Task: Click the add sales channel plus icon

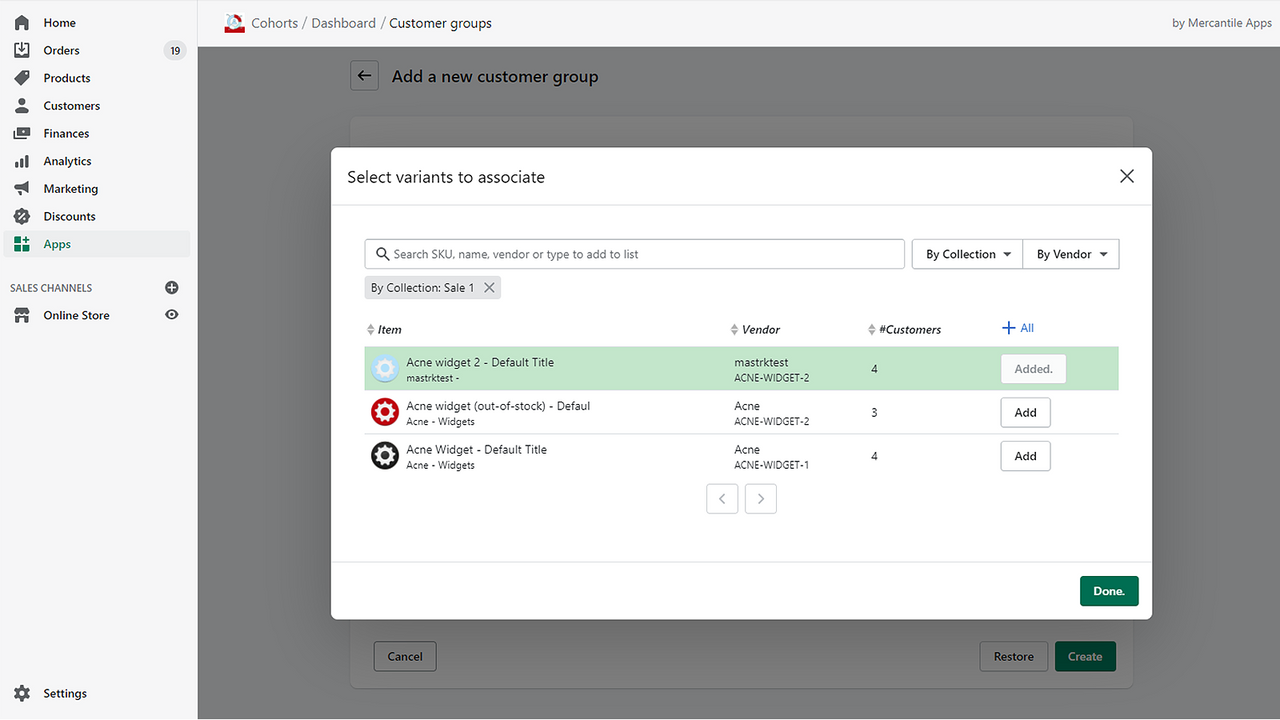Action: (x=172, y=288)
